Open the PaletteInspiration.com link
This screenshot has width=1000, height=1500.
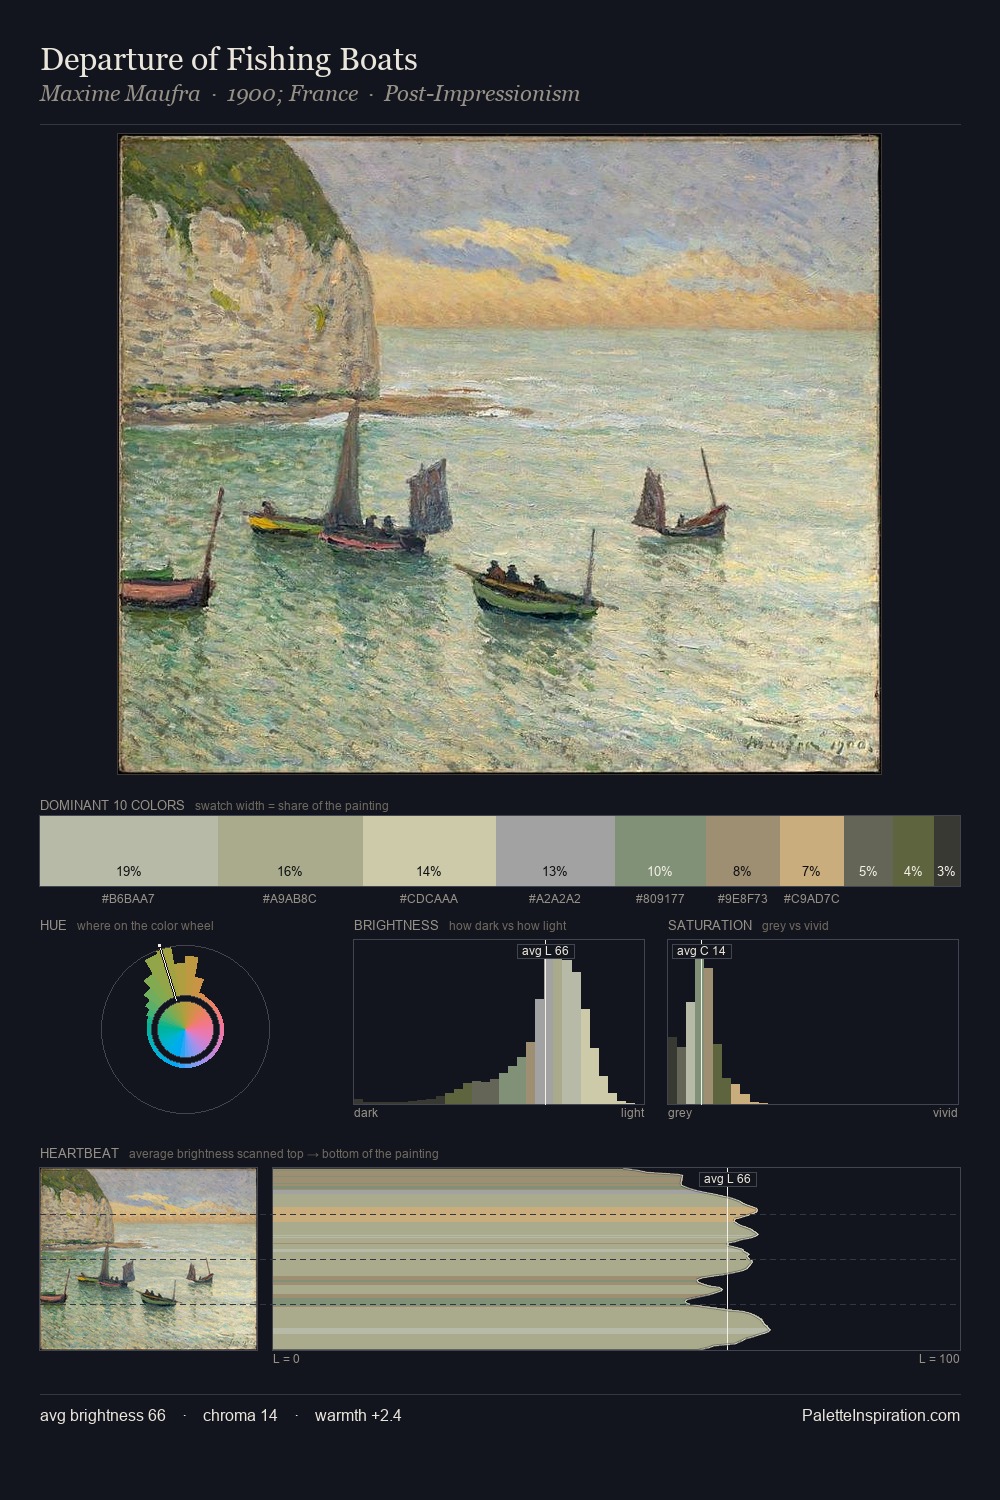881,1415
